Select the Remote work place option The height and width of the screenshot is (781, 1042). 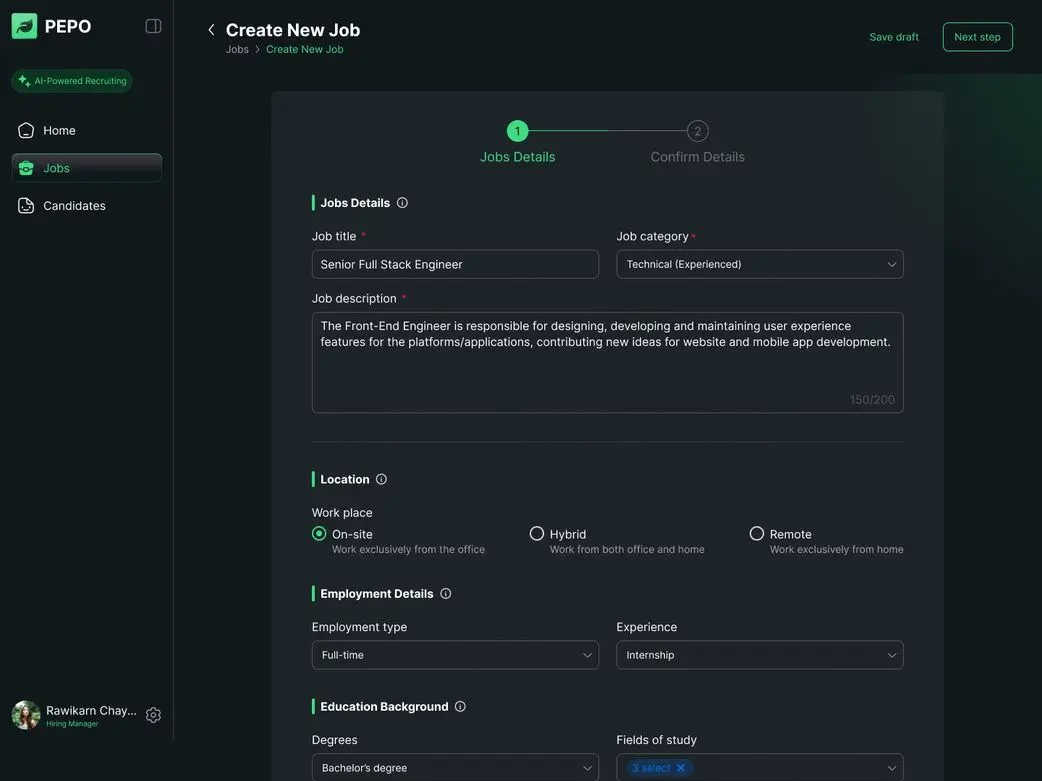coord(757,534)
